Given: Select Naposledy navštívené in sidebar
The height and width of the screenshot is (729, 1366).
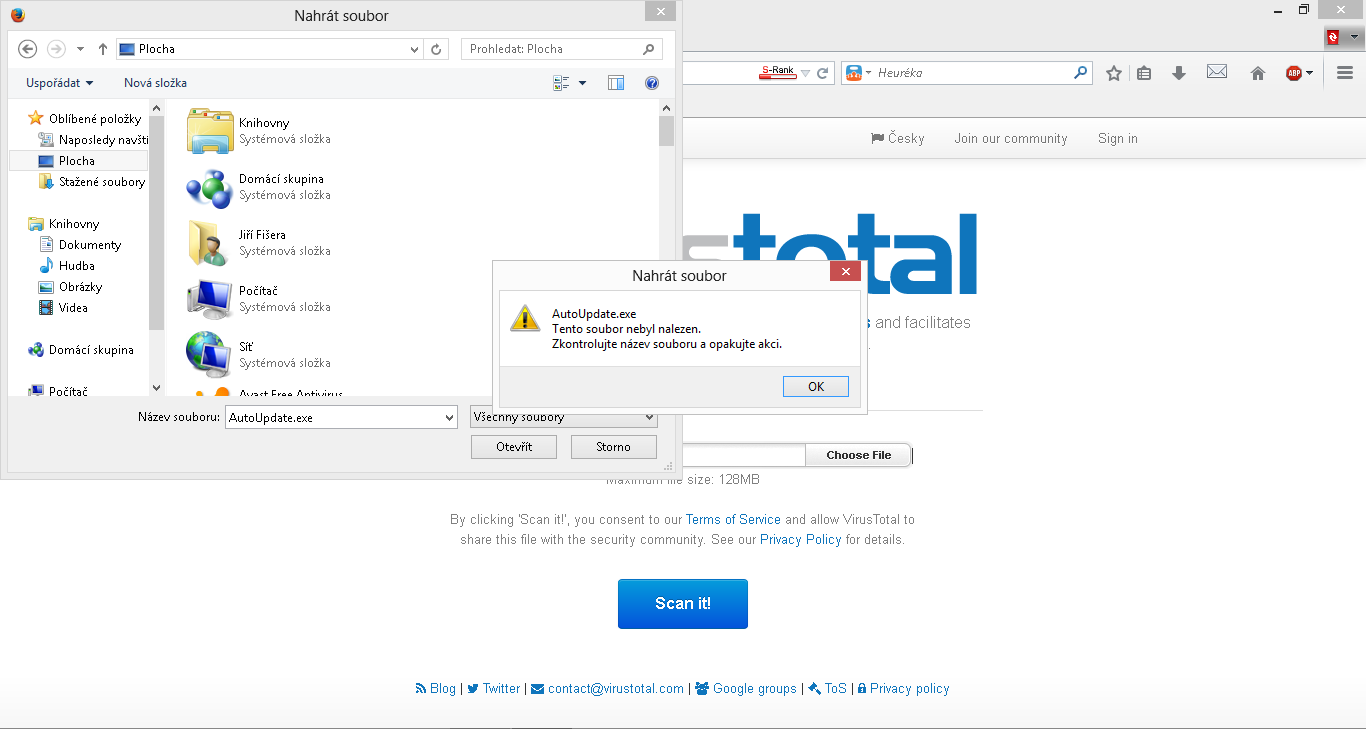Looking at the screenshot, I should 93,140.
